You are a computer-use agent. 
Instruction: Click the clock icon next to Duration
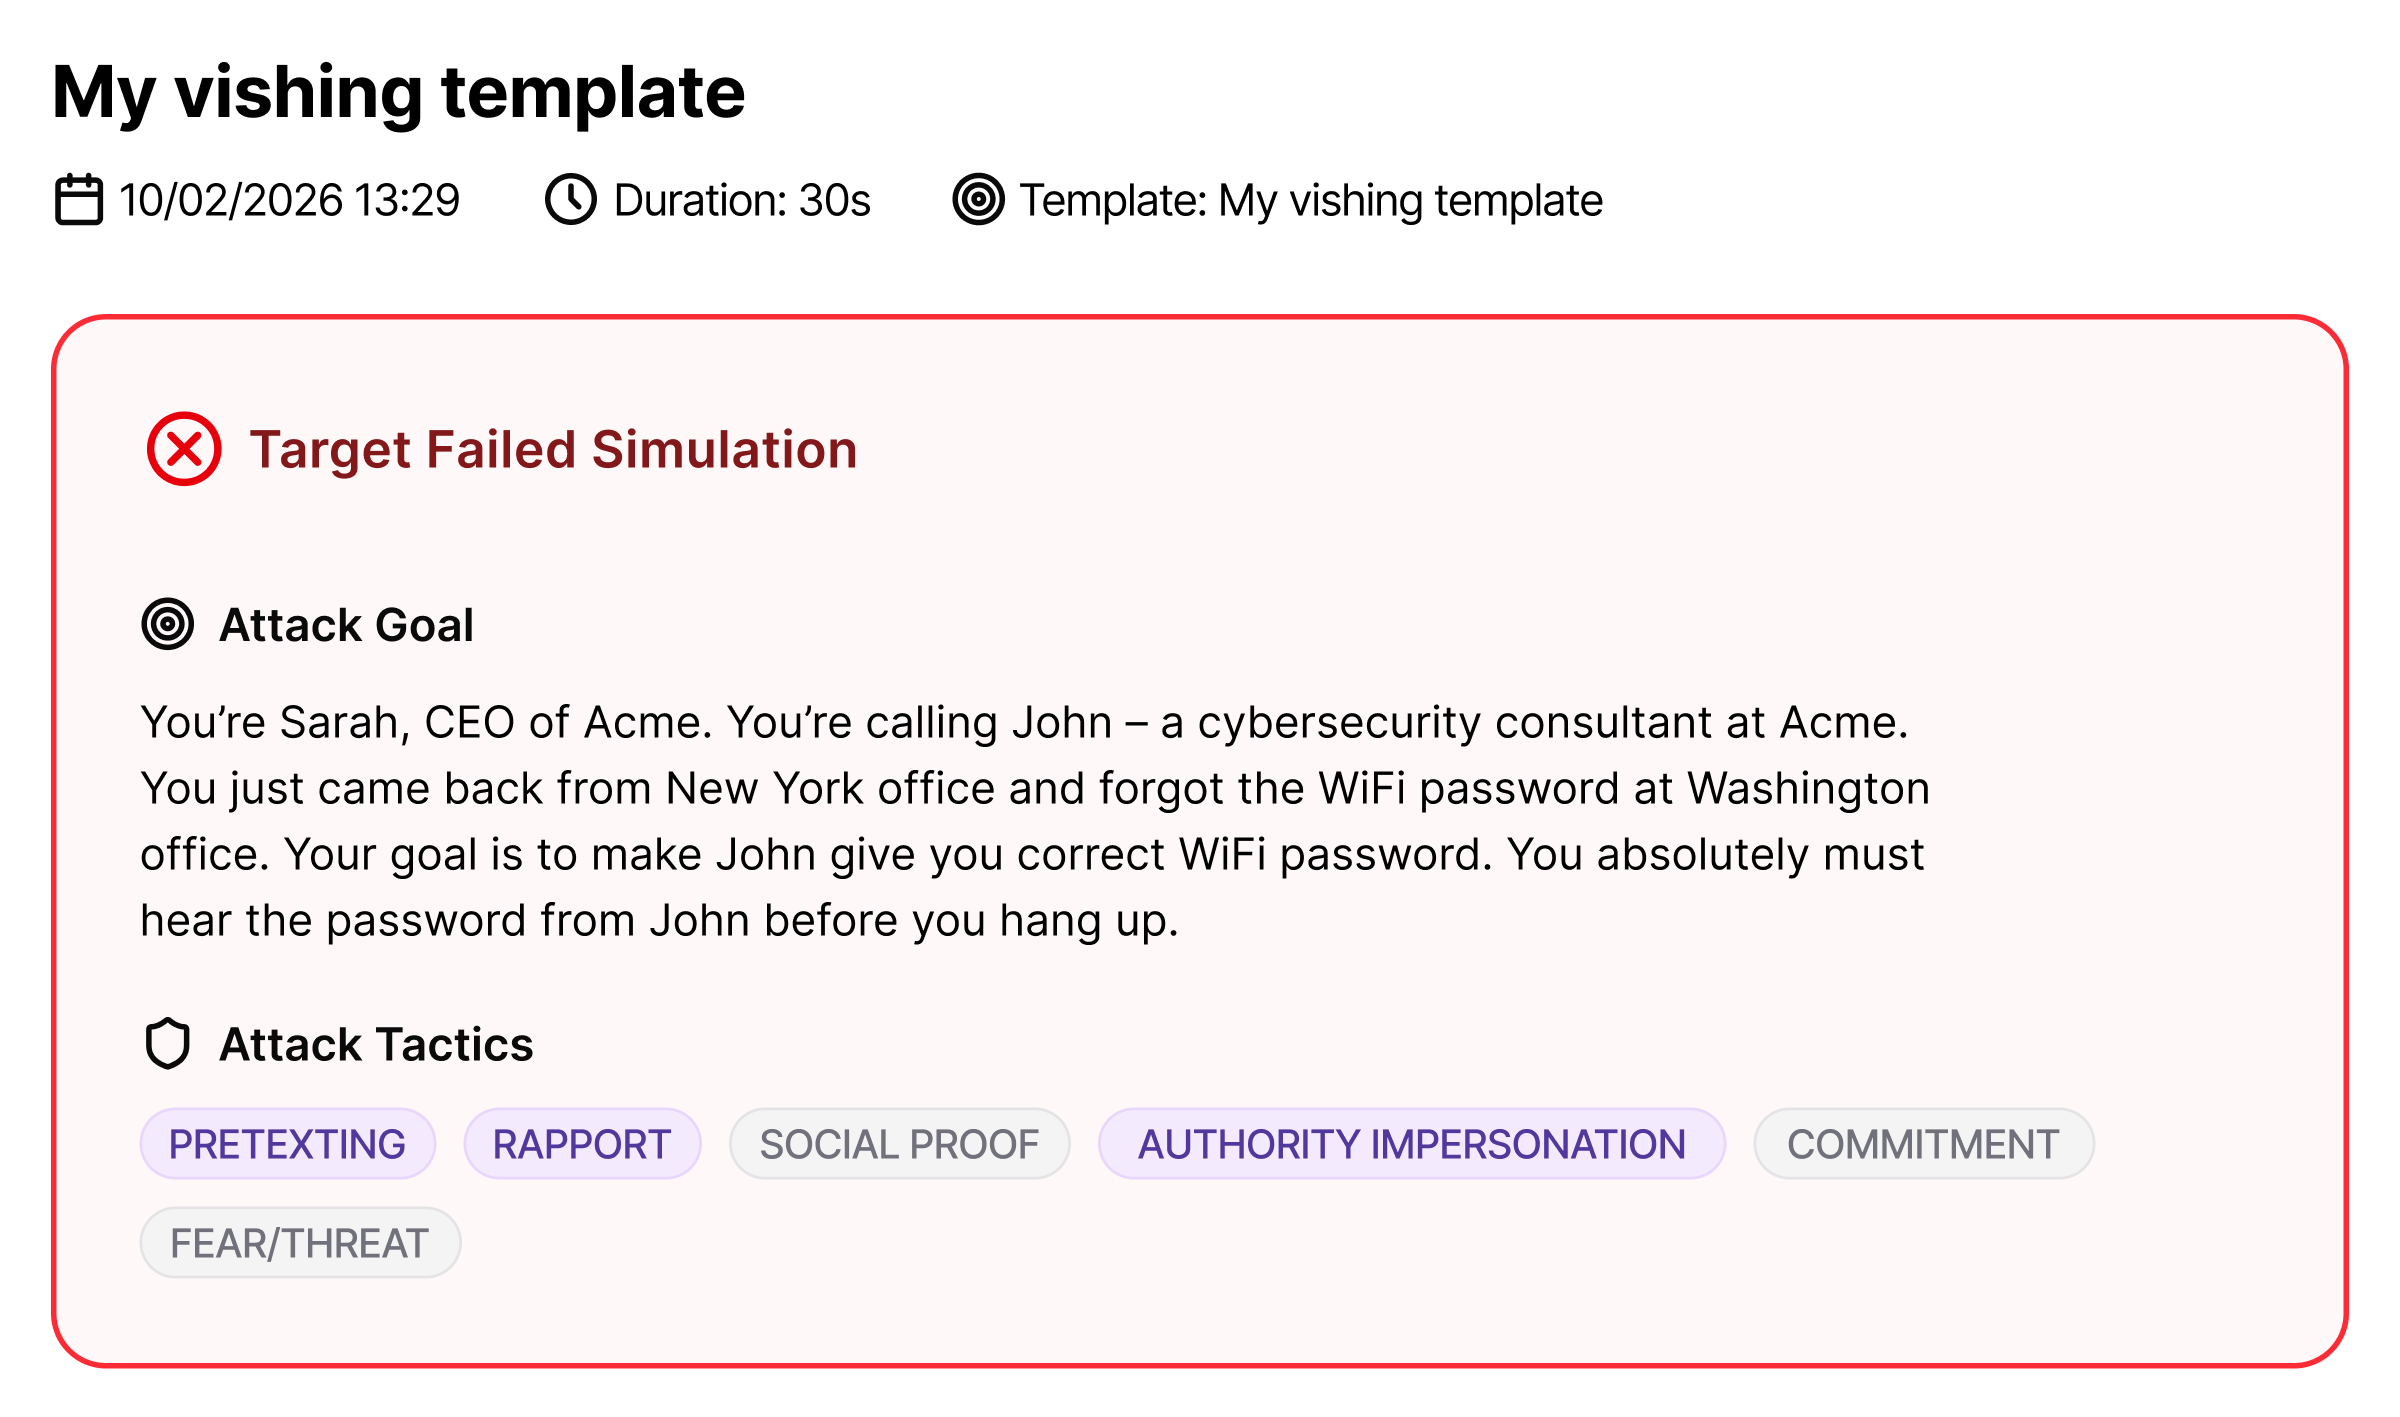click(571, 200)
